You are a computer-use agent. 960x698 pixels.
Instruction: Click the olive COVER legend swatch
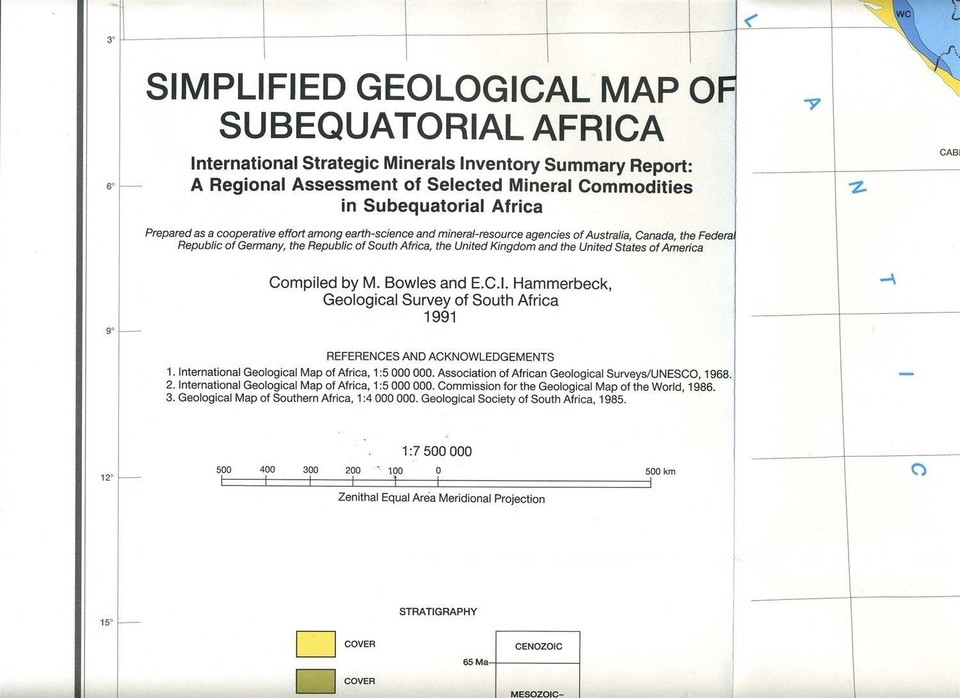tap(315, 681)
